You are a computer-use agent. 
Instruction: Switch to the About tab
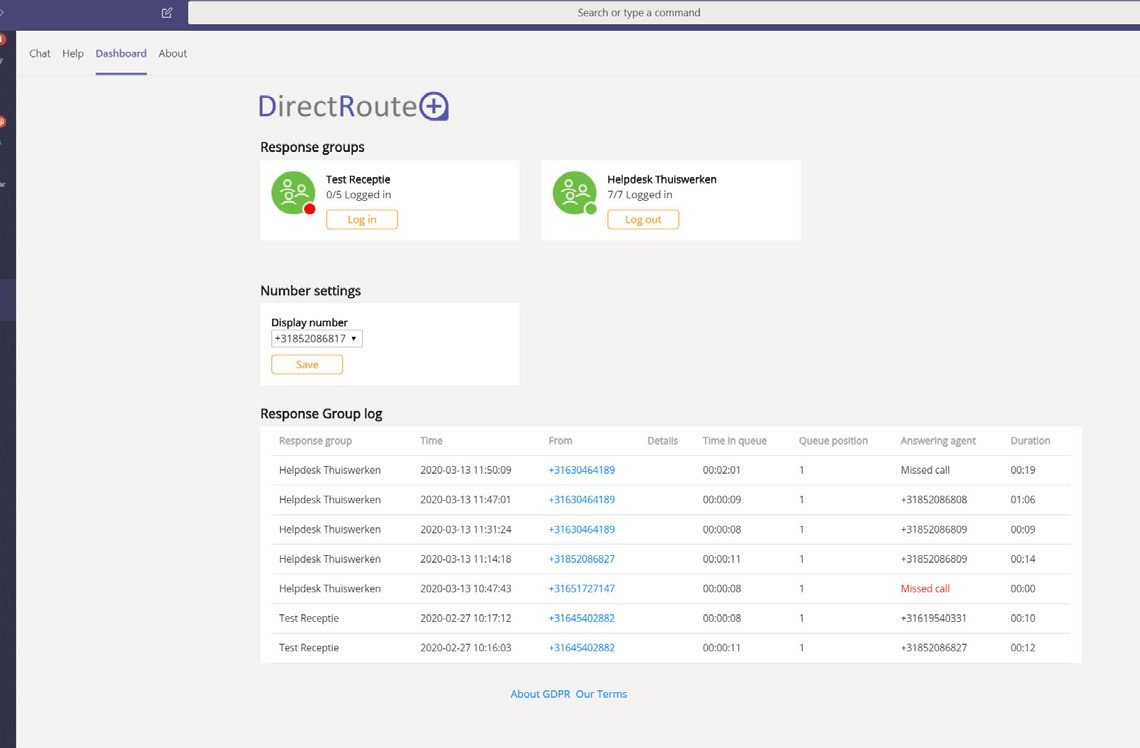173,53
